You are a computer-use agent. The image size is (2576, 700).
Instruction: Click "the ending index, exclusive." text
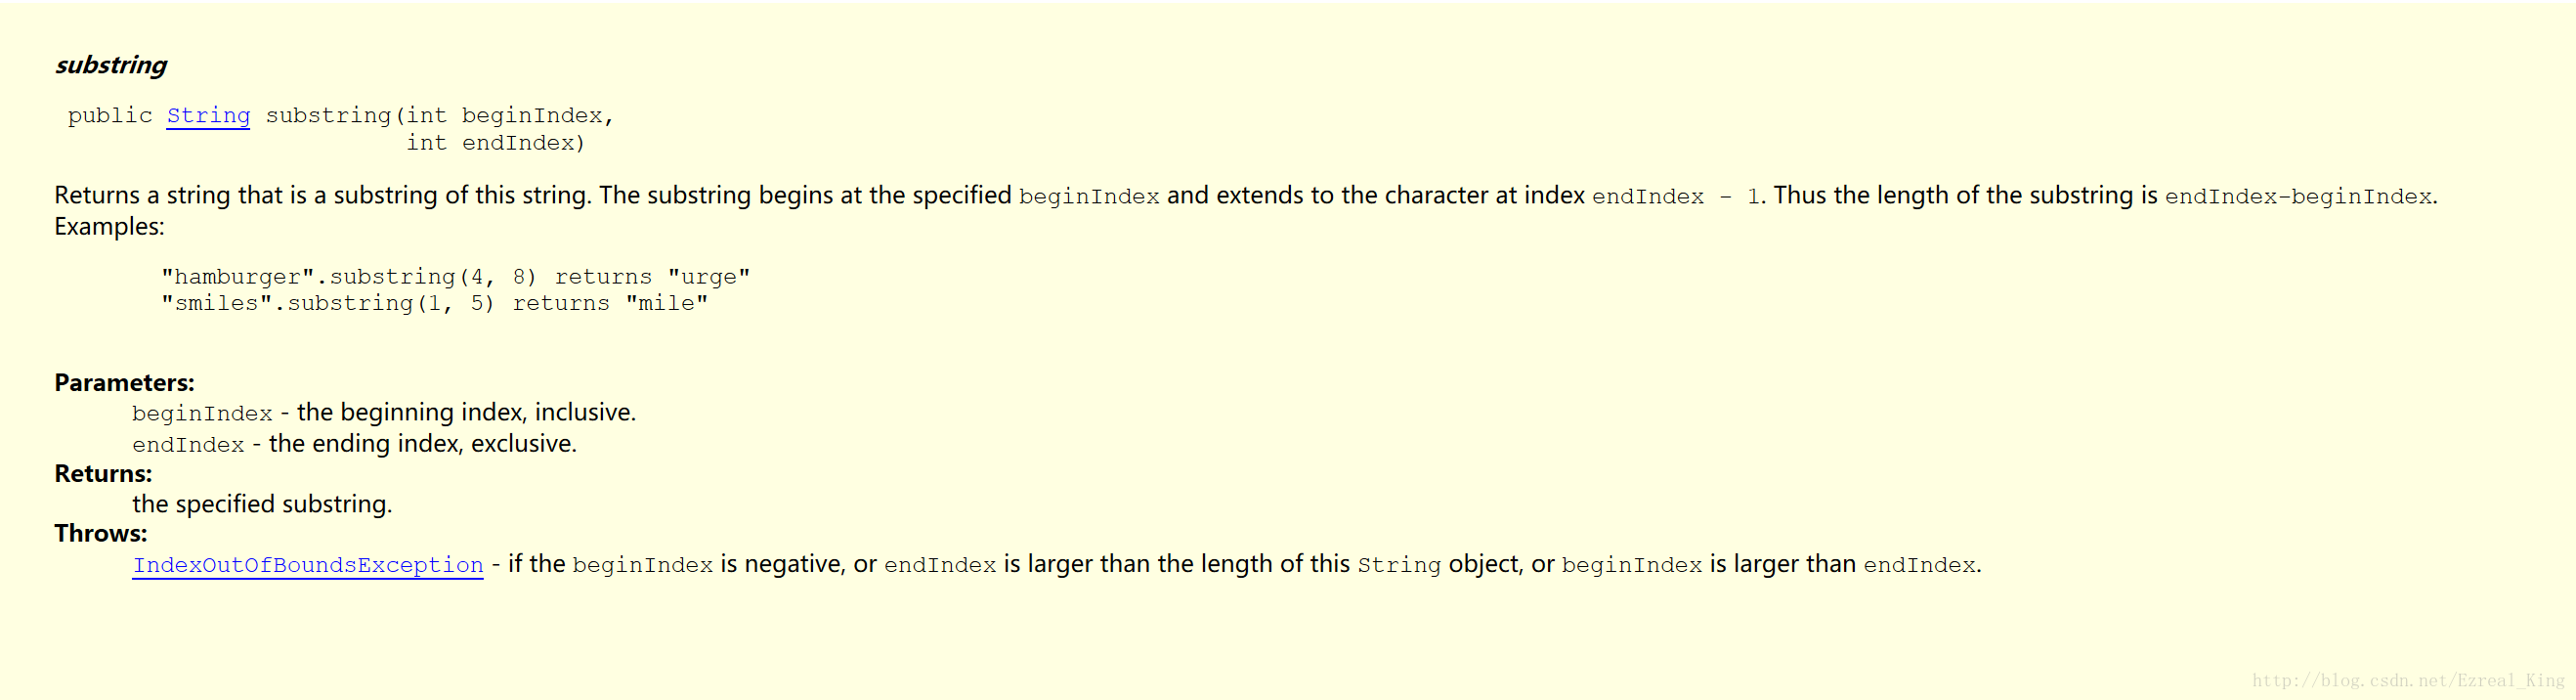coord(423,443)
